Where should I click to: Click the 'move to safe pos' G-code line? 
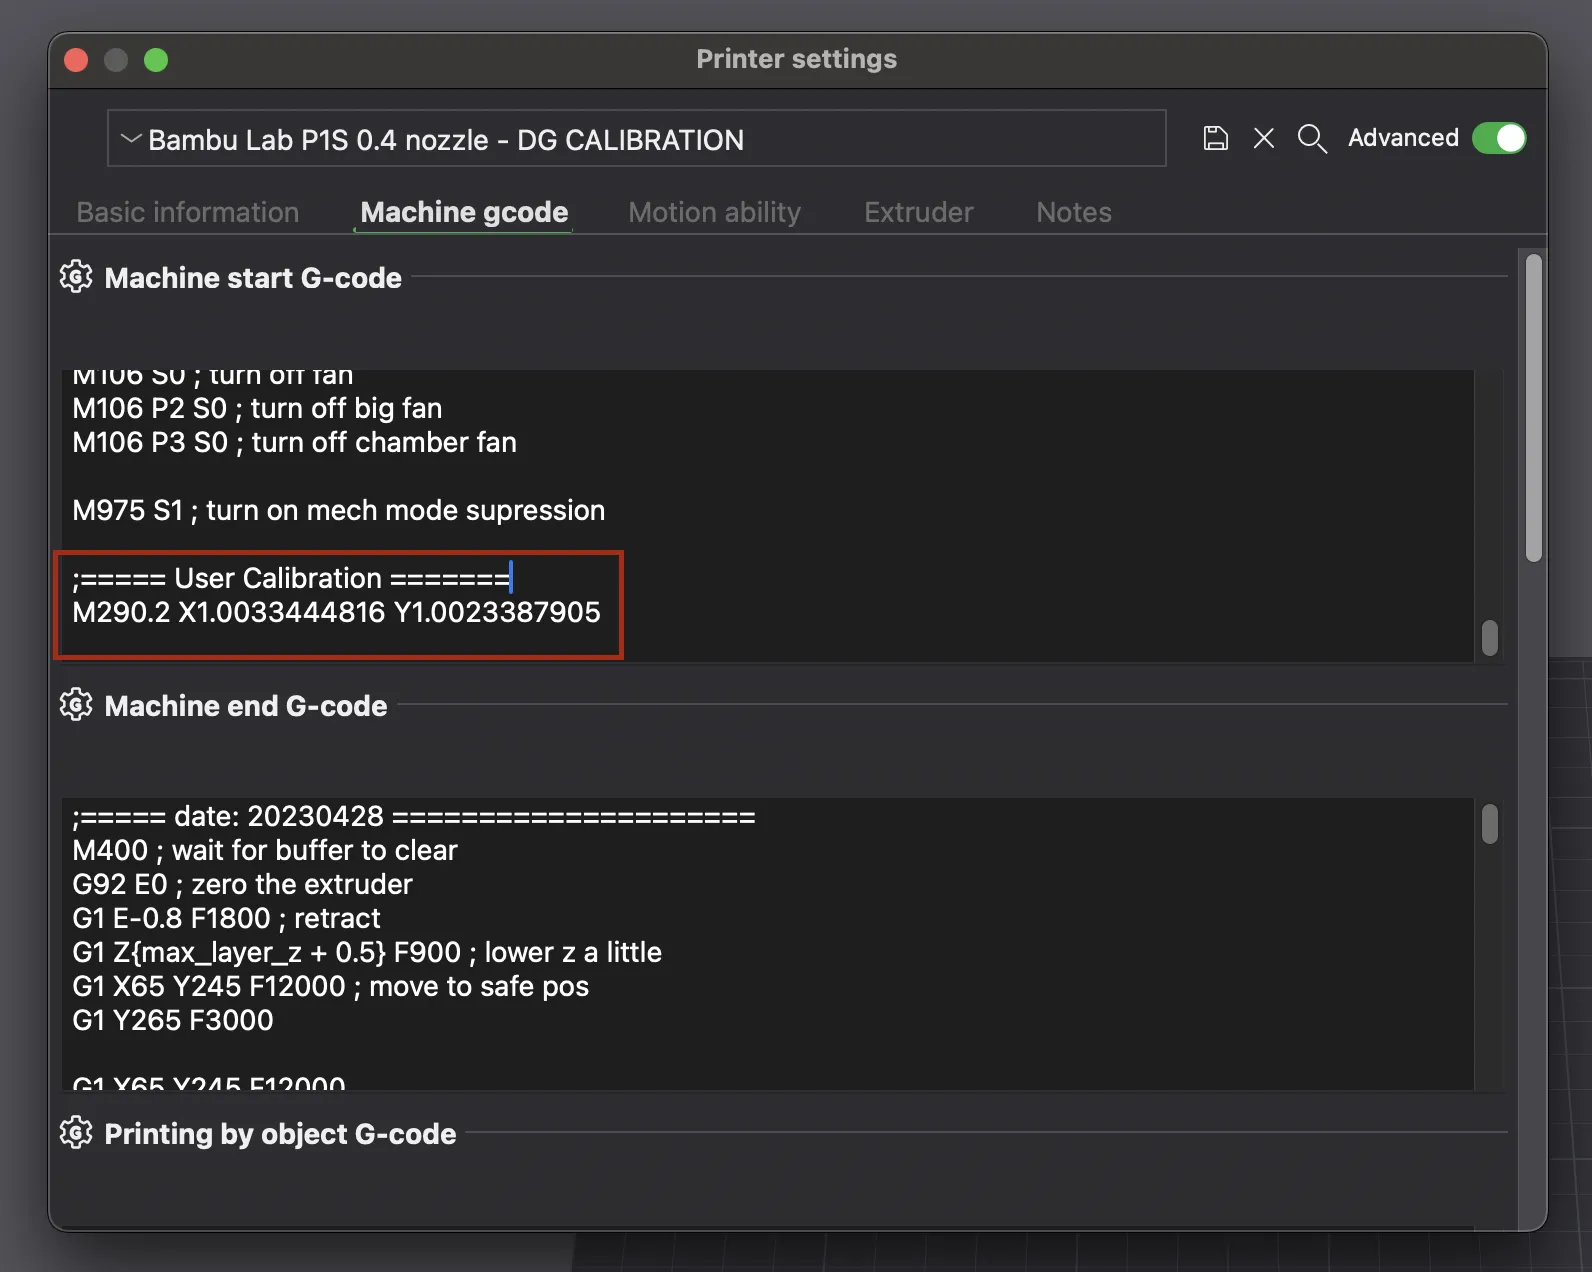point(330,986)
